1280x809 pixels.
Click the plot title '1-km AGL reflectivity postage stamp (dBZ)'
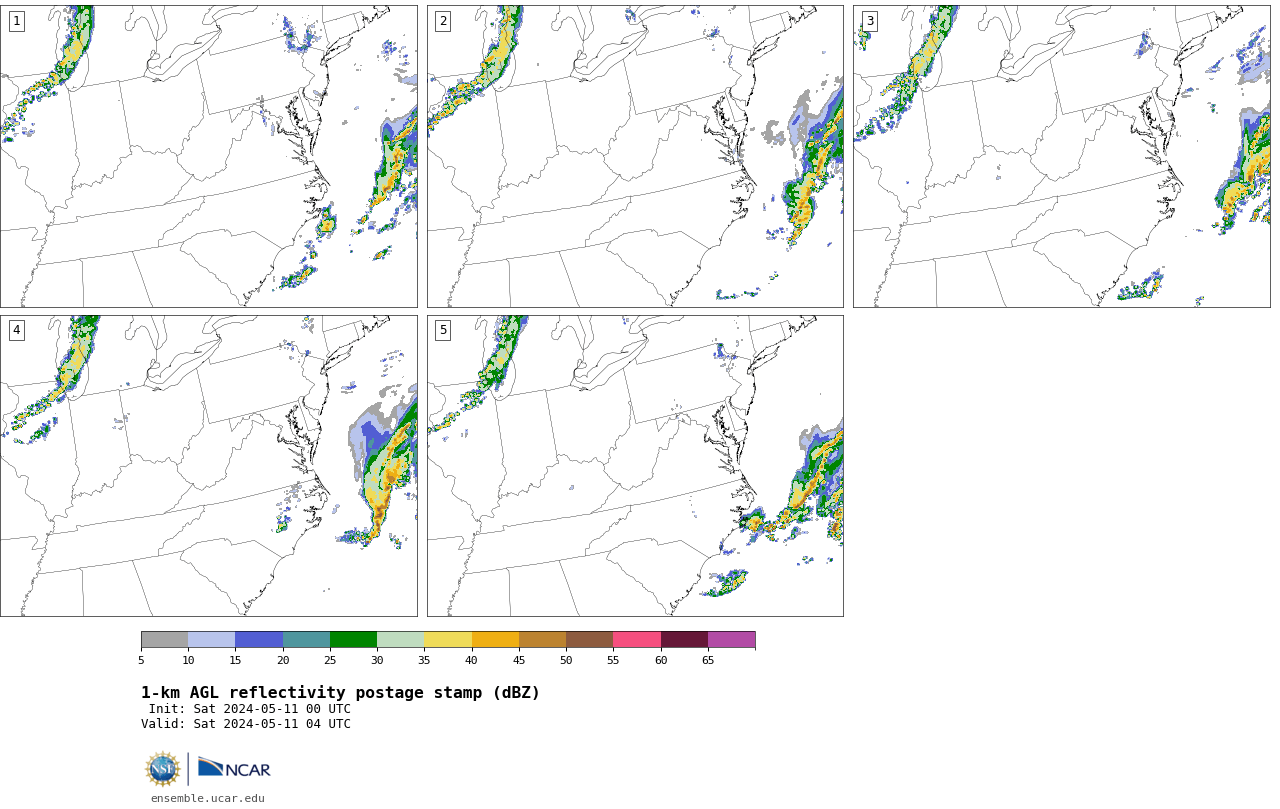[x=340, y=693]
